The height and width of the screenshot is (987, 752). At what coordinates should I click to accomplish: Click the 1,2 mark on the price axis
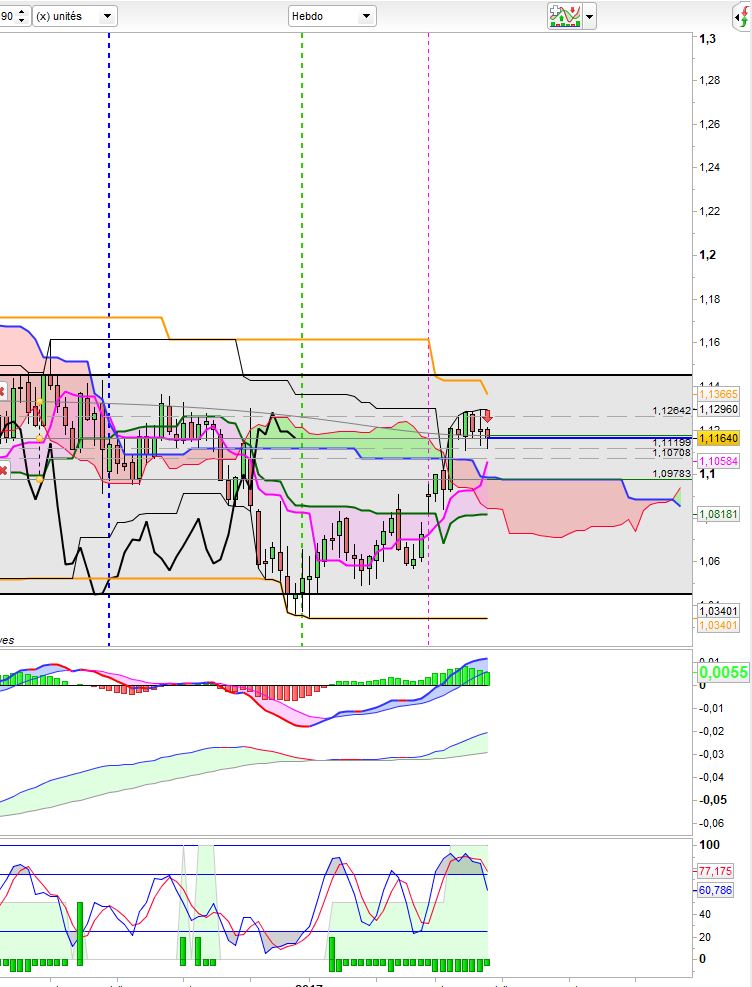[707, 255]
